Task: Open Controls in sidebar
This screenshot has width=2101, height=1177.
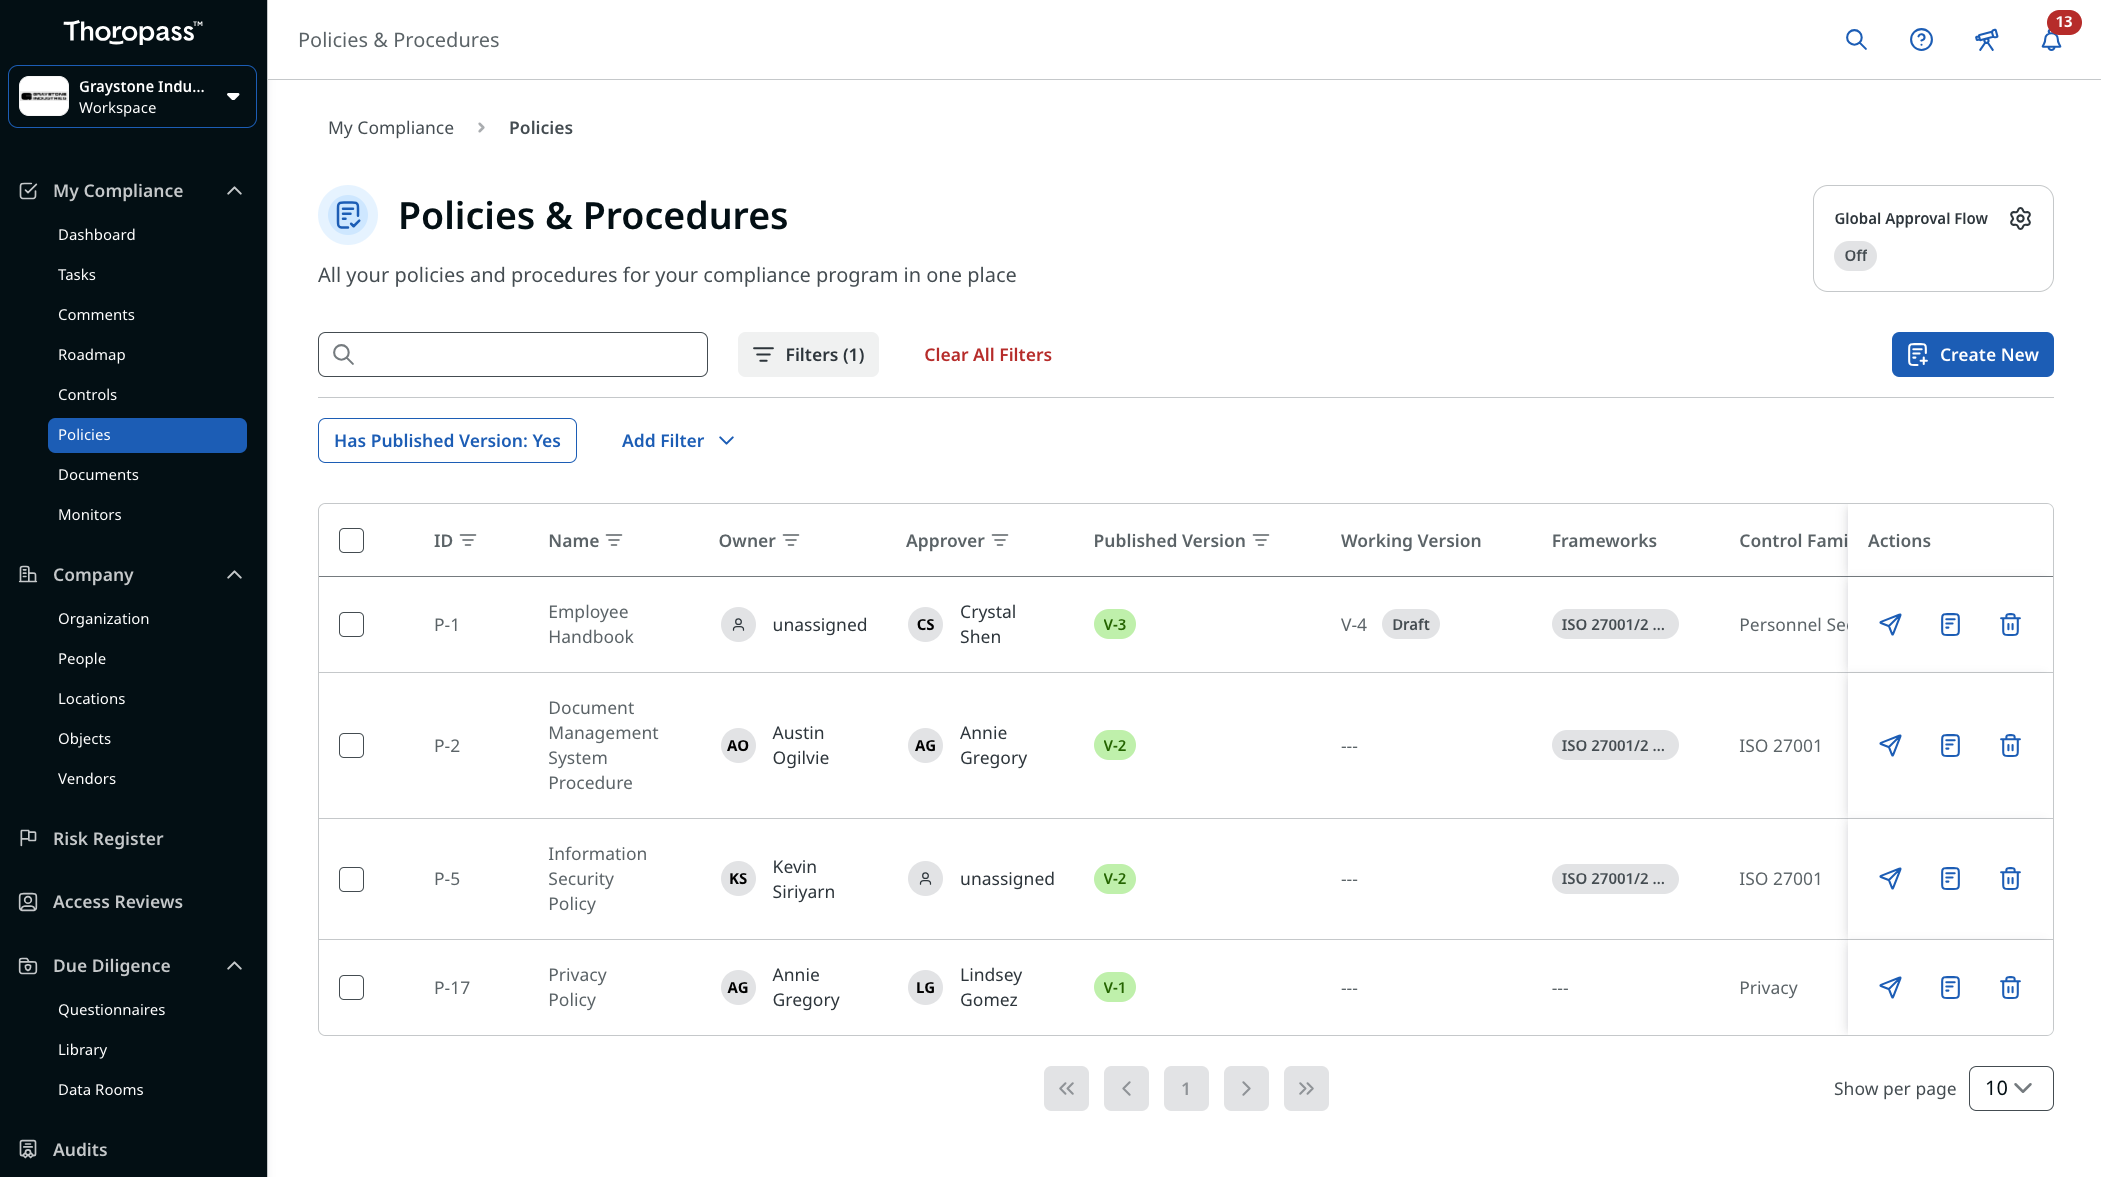Action: [87, 395]
